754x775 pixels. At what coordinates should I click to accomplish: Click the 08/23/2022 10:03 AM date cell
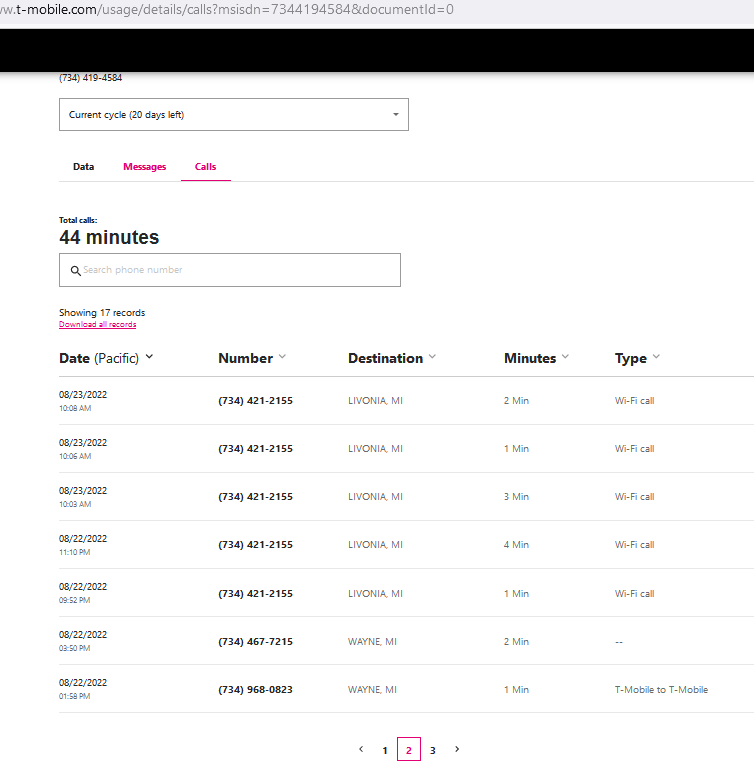click(x=83, y=497)
